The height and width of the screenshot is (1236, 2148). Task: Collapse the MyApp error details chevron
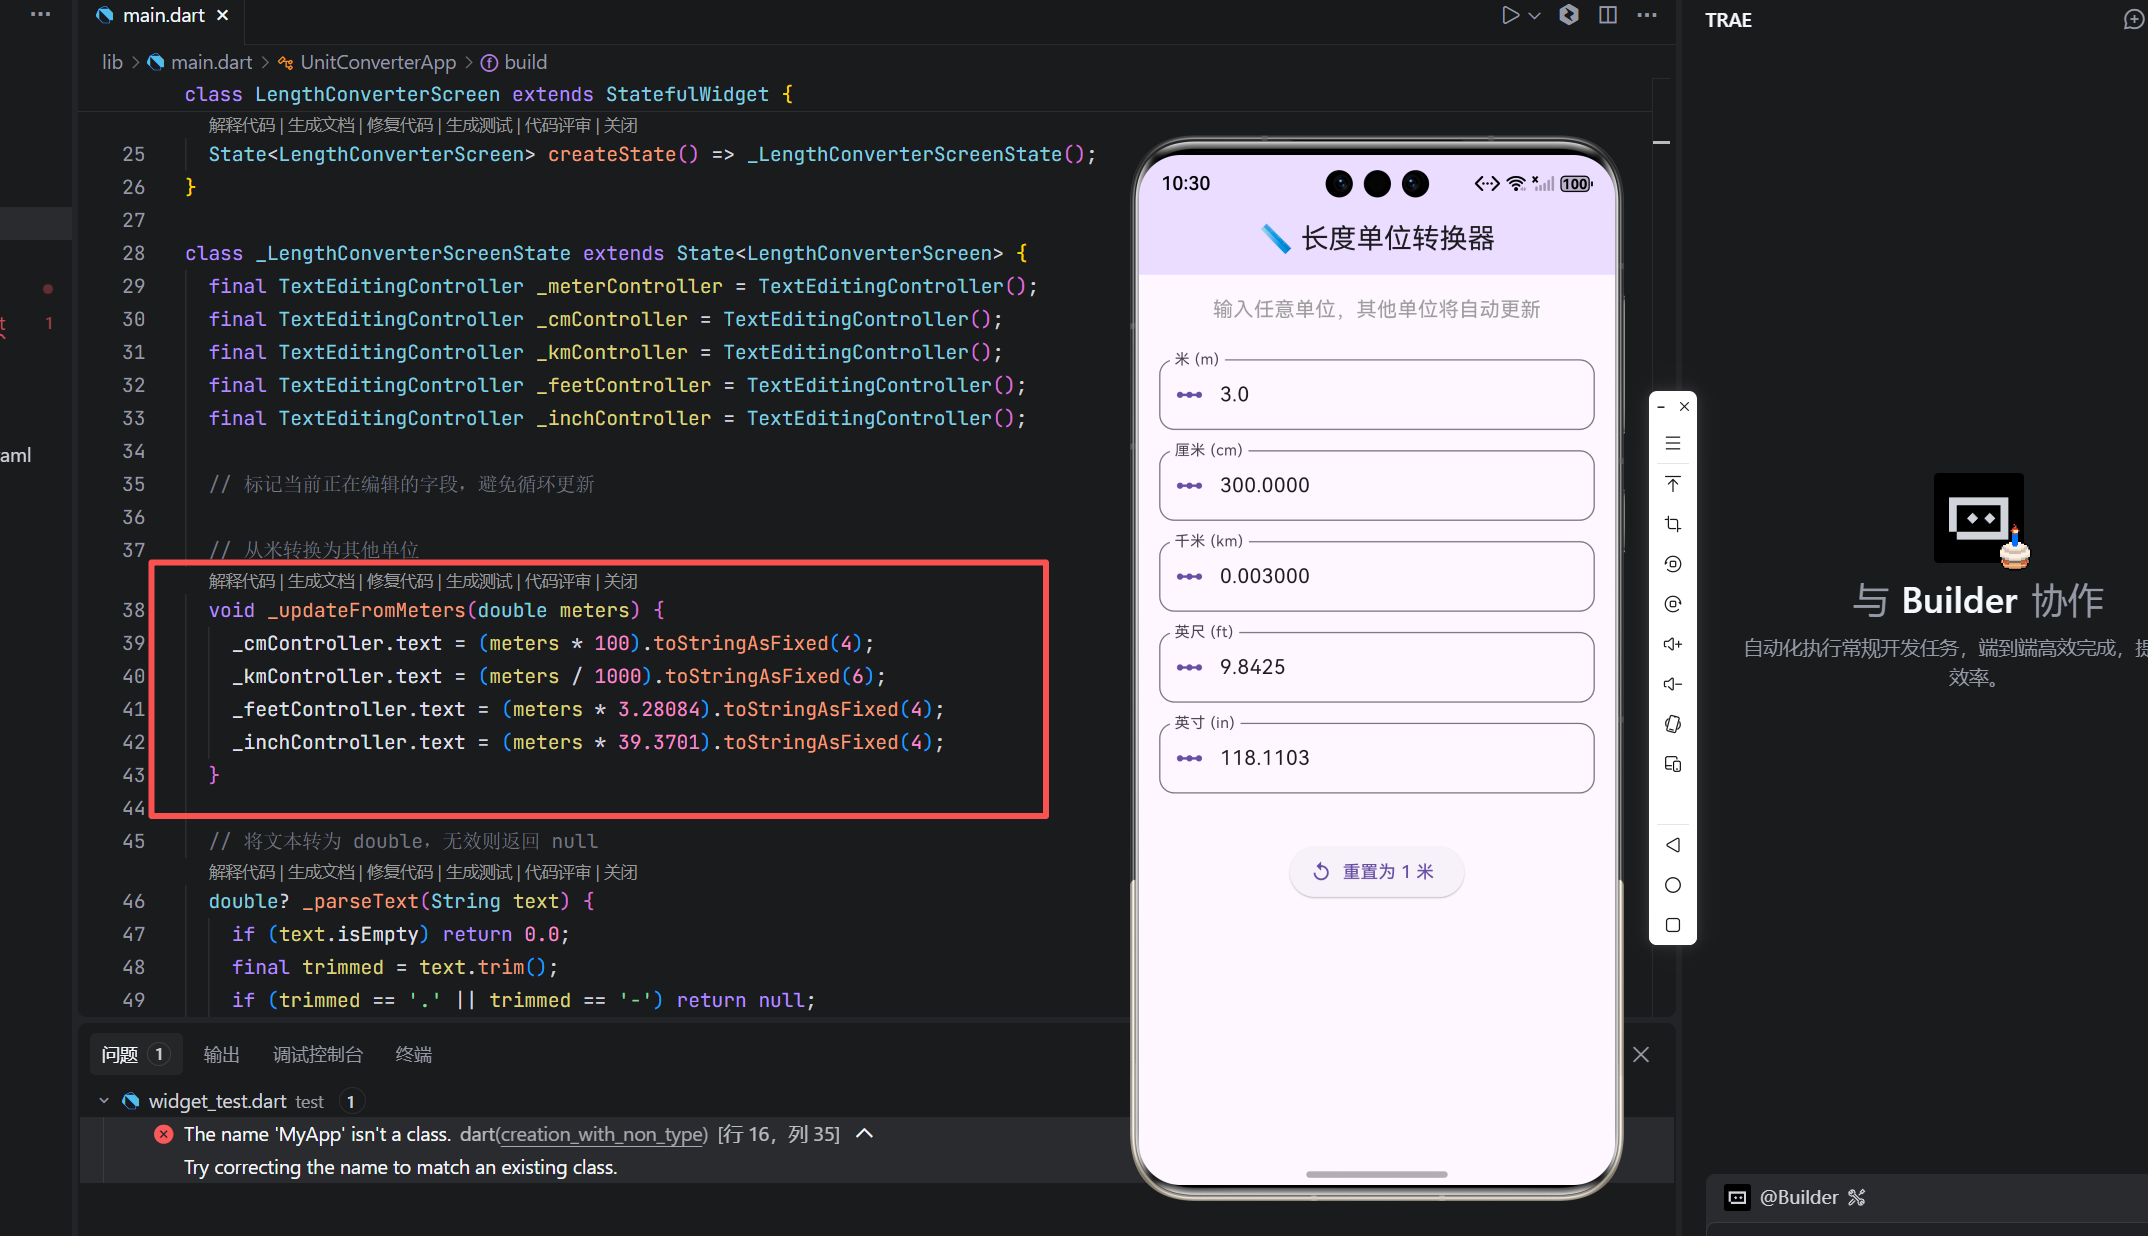click(865, 1133)
